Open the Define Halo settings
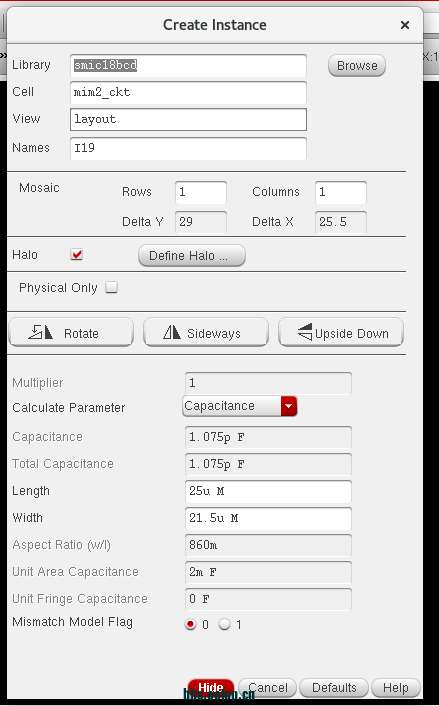The width and height of the screenshot is (439, 706). tap(192, 256)
